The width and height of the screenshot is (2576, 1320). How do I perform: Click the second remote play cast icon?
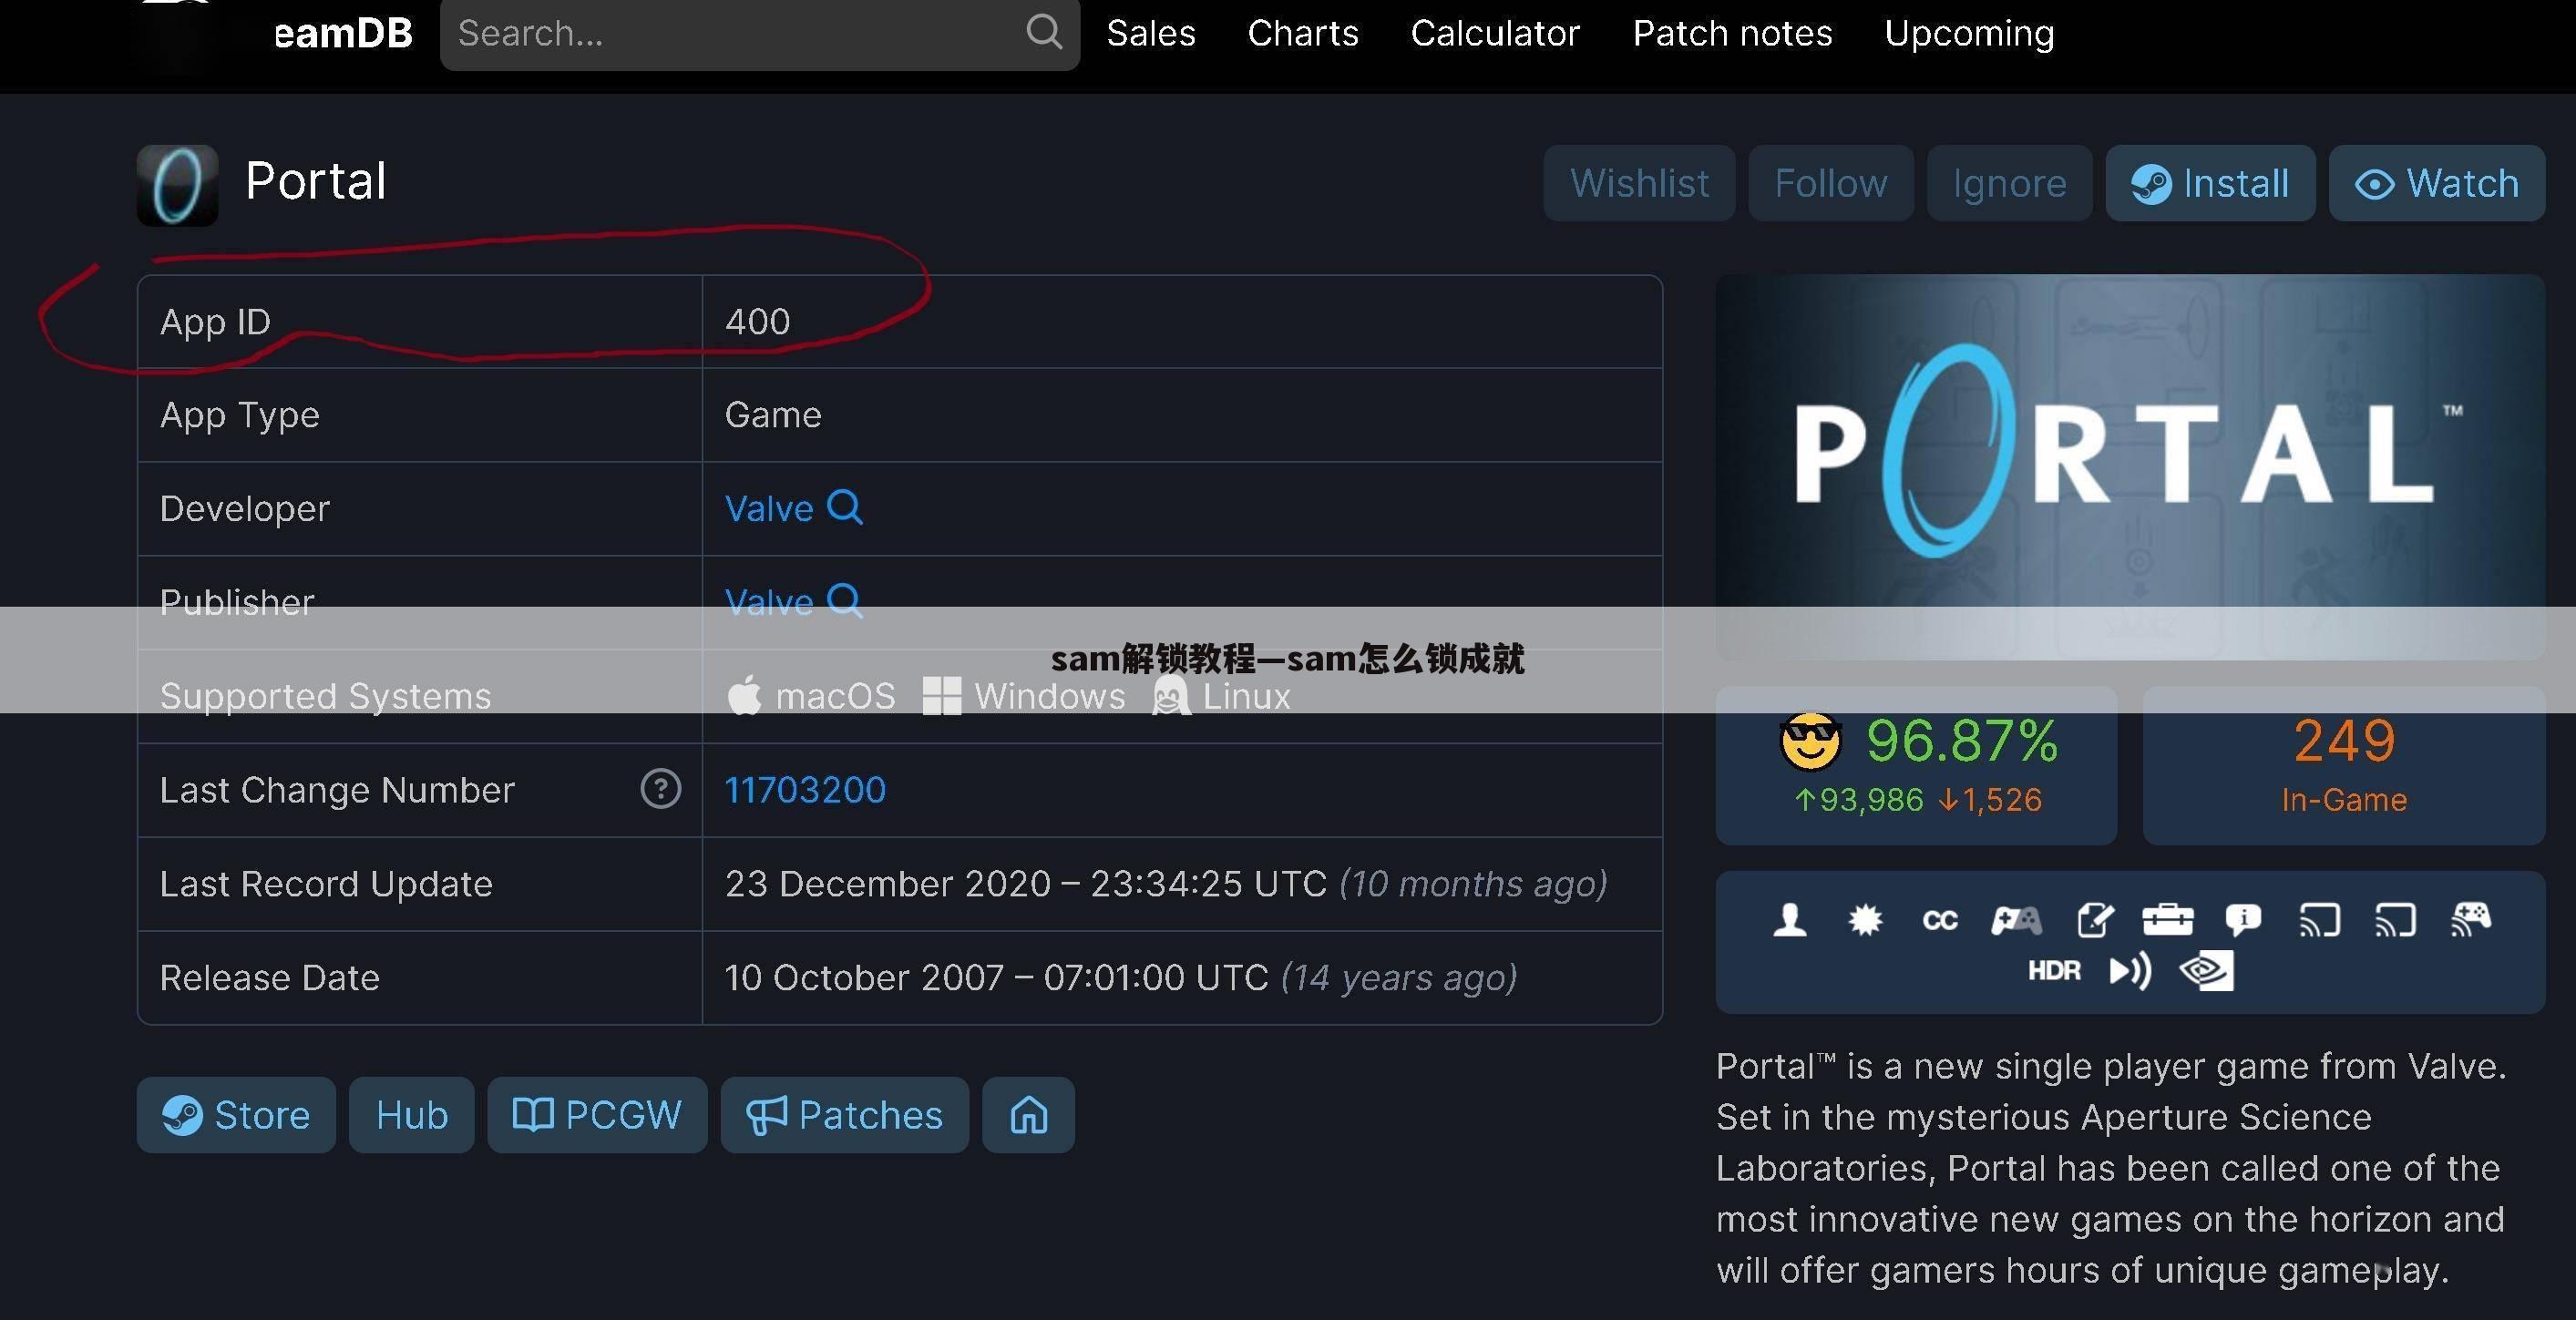pos(2395,919)
